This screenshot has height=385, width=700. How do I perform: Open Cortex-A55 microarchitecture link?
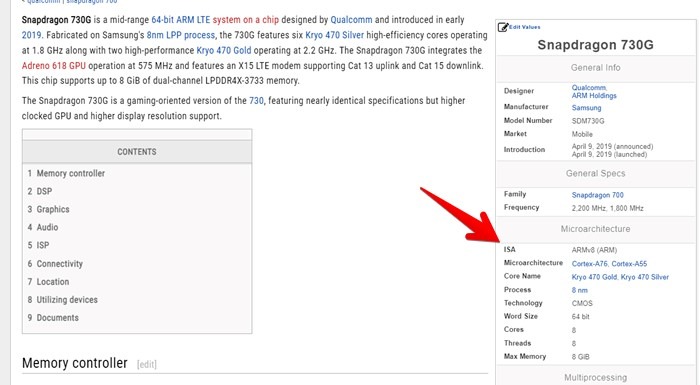coord(629,264)
